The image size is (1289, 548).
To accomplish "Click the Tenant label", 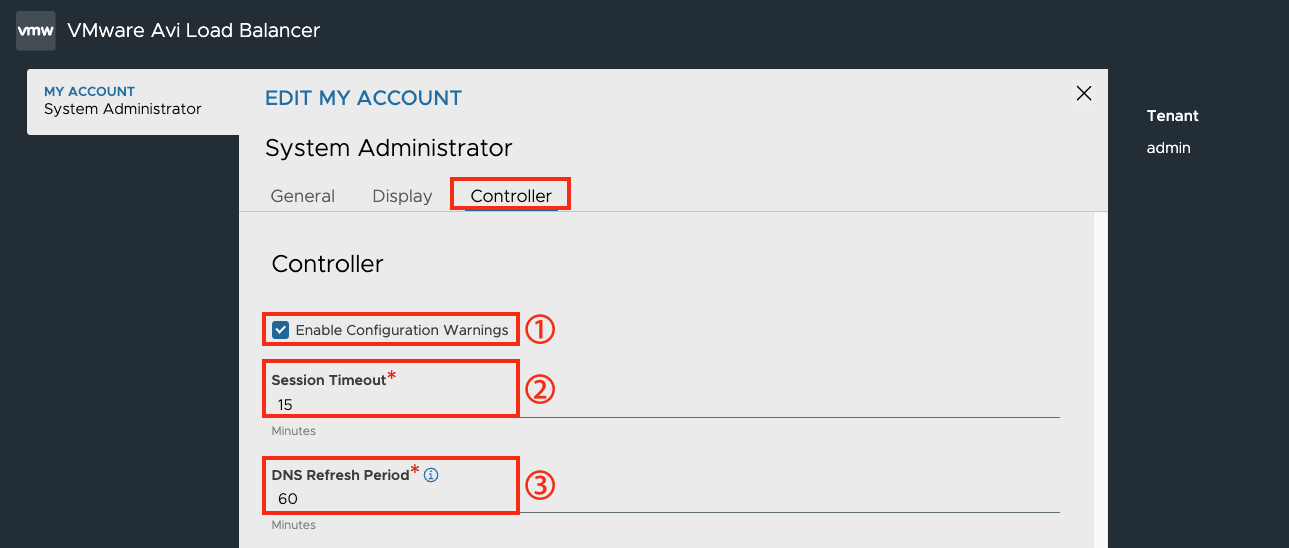I will [x=1173, y=116].
